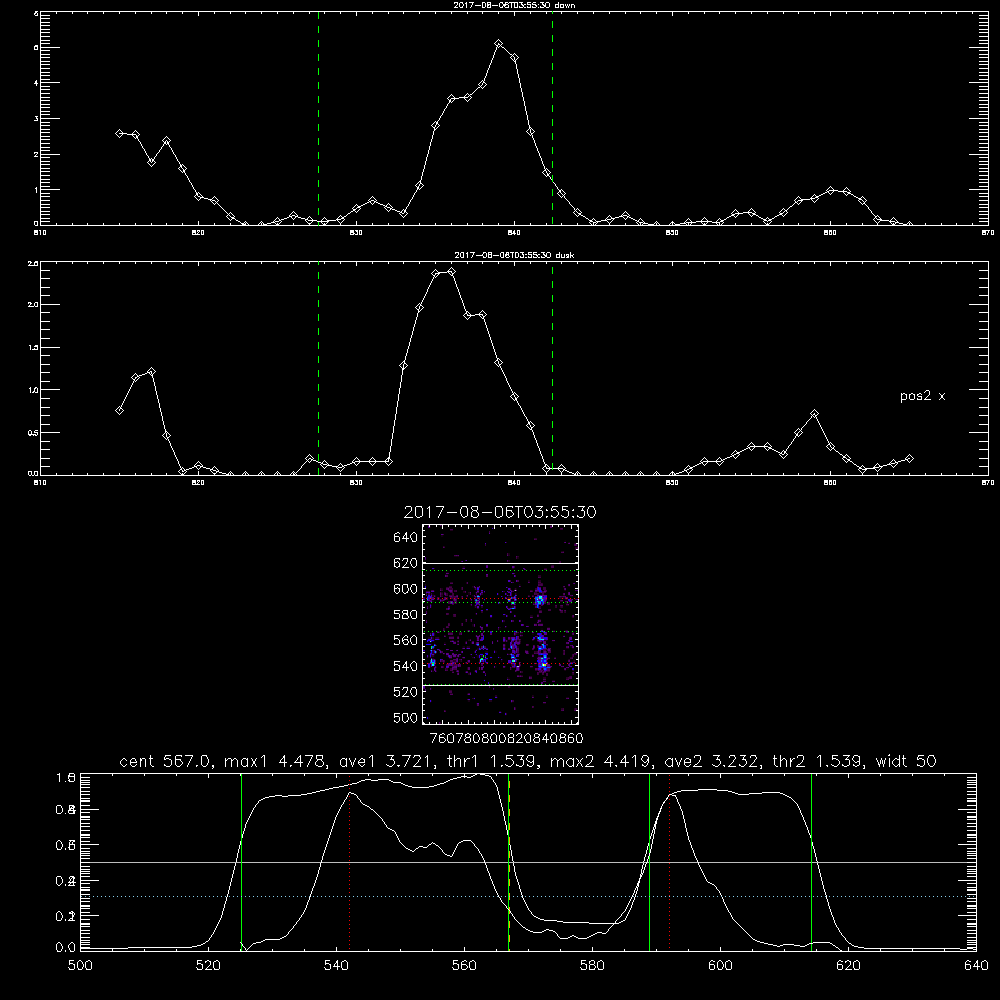Viewport: 1000px width, 1000px height.
Task: Select the right green dashed line in the dusk plot
Action: [x=552, y=368]
